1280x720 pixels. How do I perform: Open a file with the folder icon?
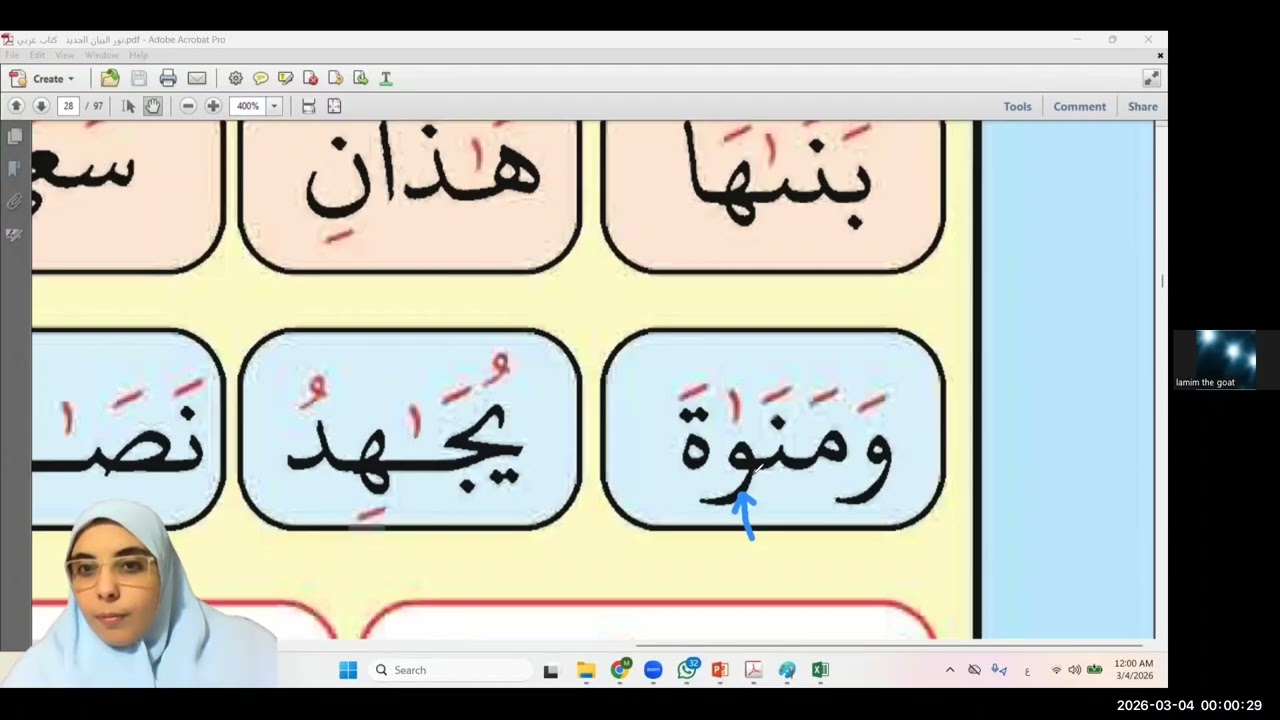pyautogui.click(x=110, y=78)
